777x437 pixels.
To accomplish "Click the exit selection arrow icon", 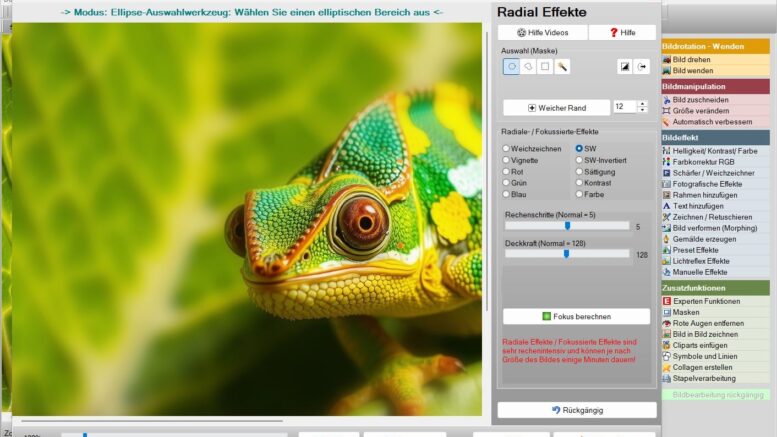I will (642, 67).
